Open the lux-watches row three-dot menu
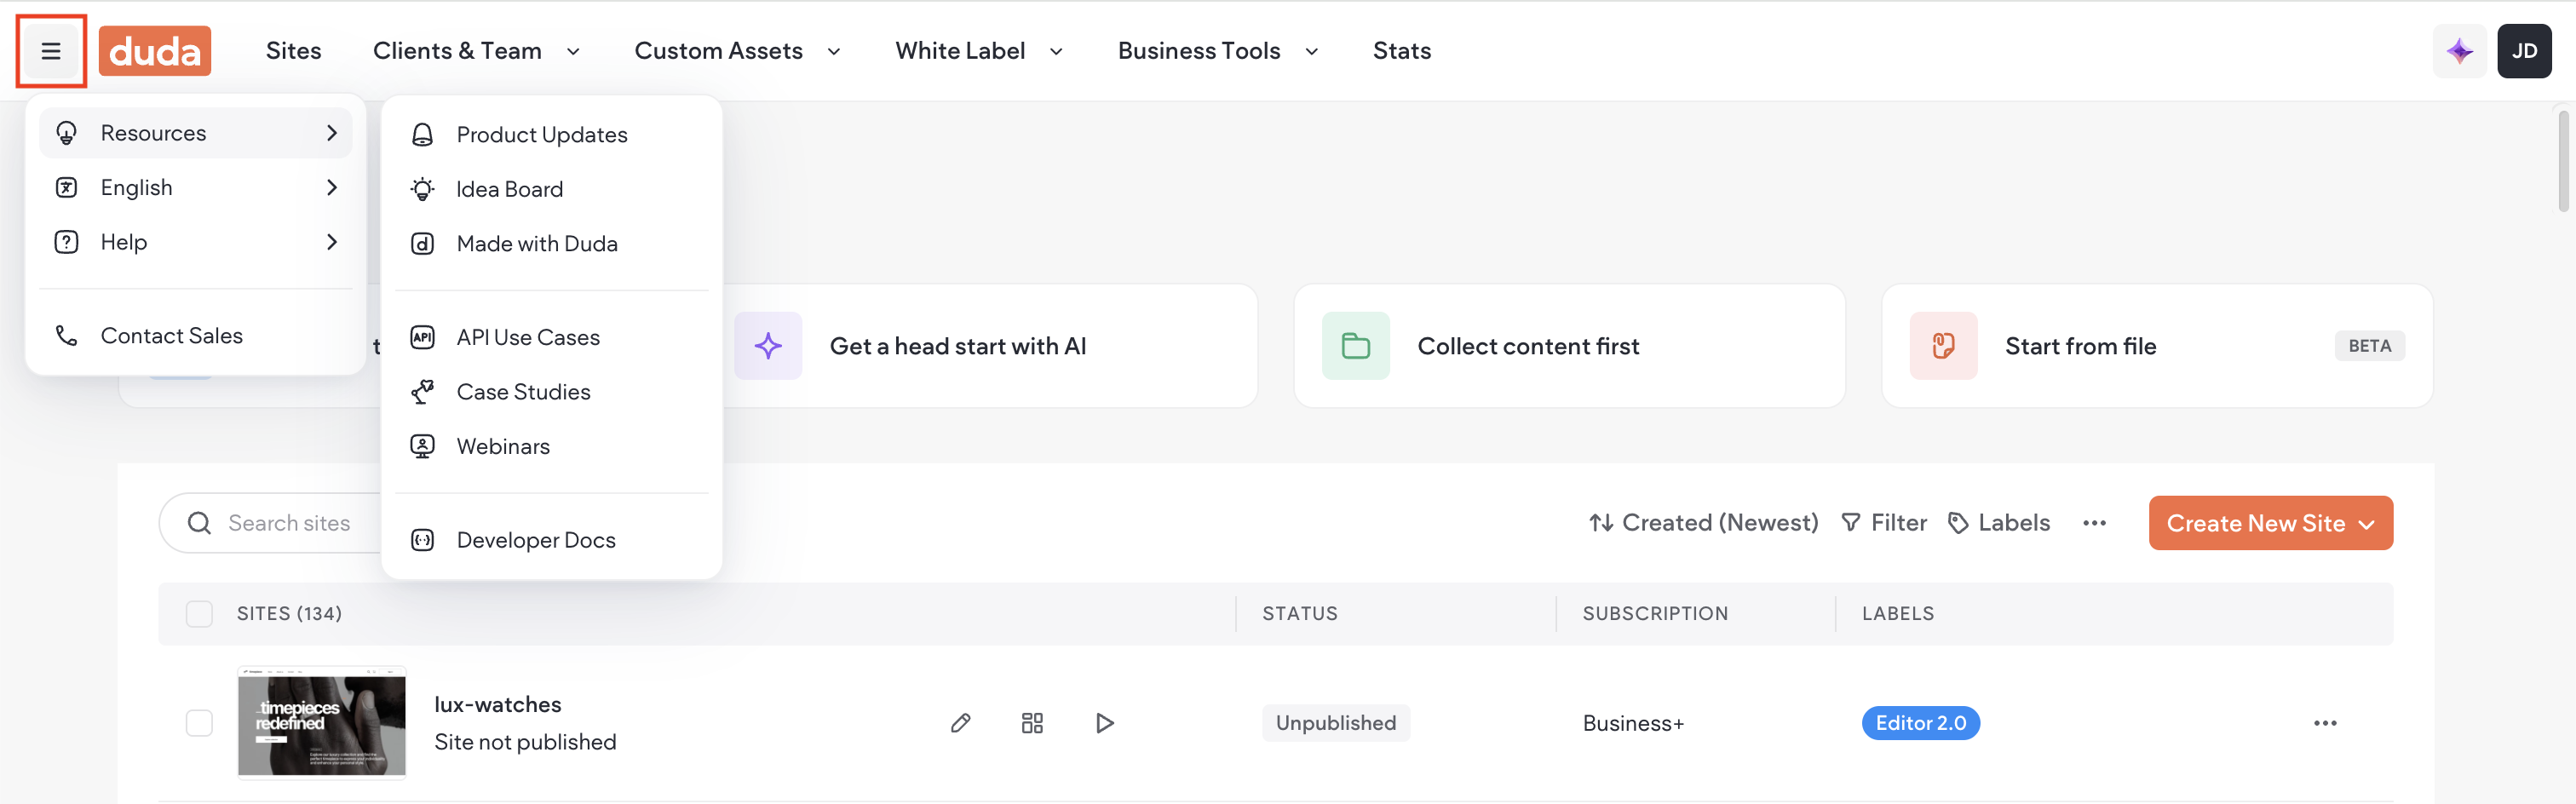The height and width of the screenshot is (804, 2576). click(x=2325, y=723)
